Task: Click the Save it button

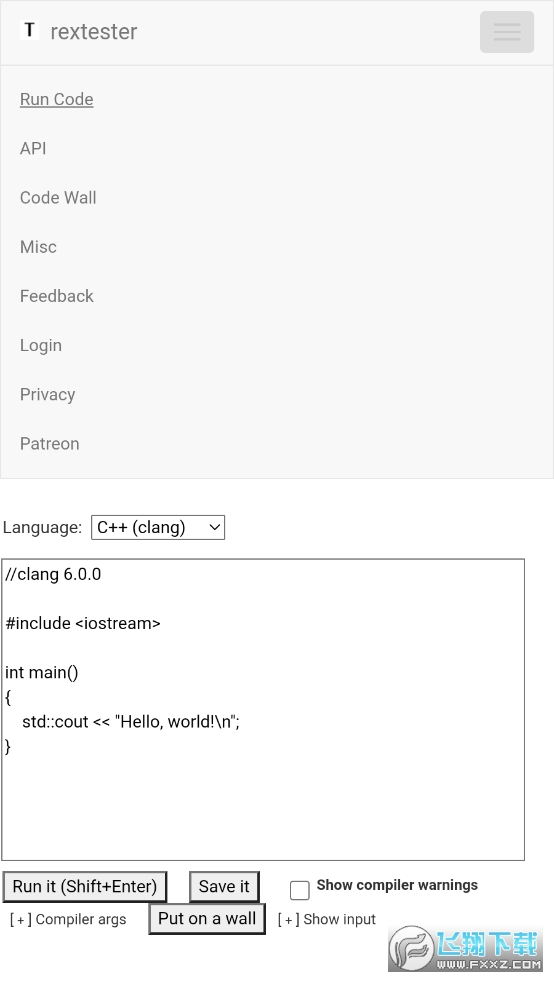Action: 224,886
